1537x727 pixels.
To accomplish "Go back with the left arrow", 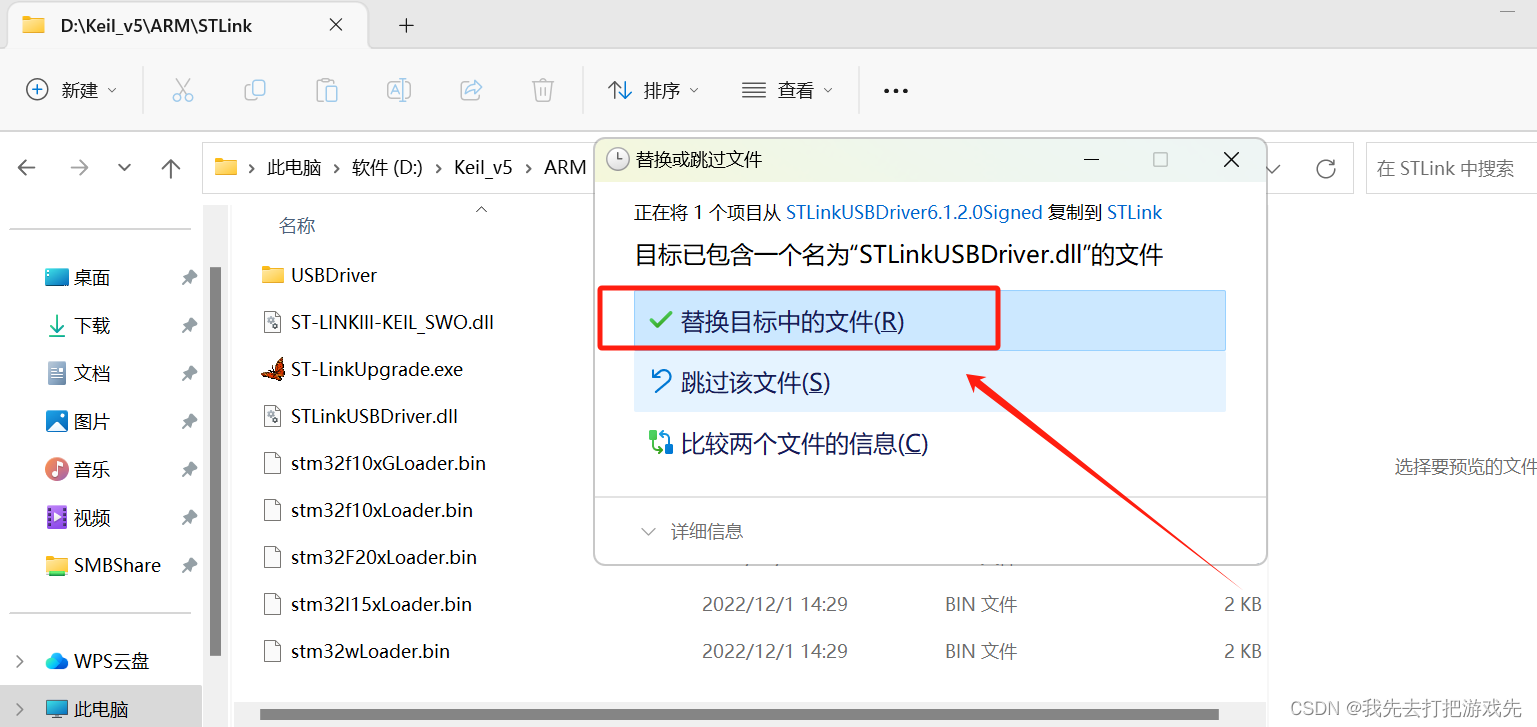I will 27,168.
